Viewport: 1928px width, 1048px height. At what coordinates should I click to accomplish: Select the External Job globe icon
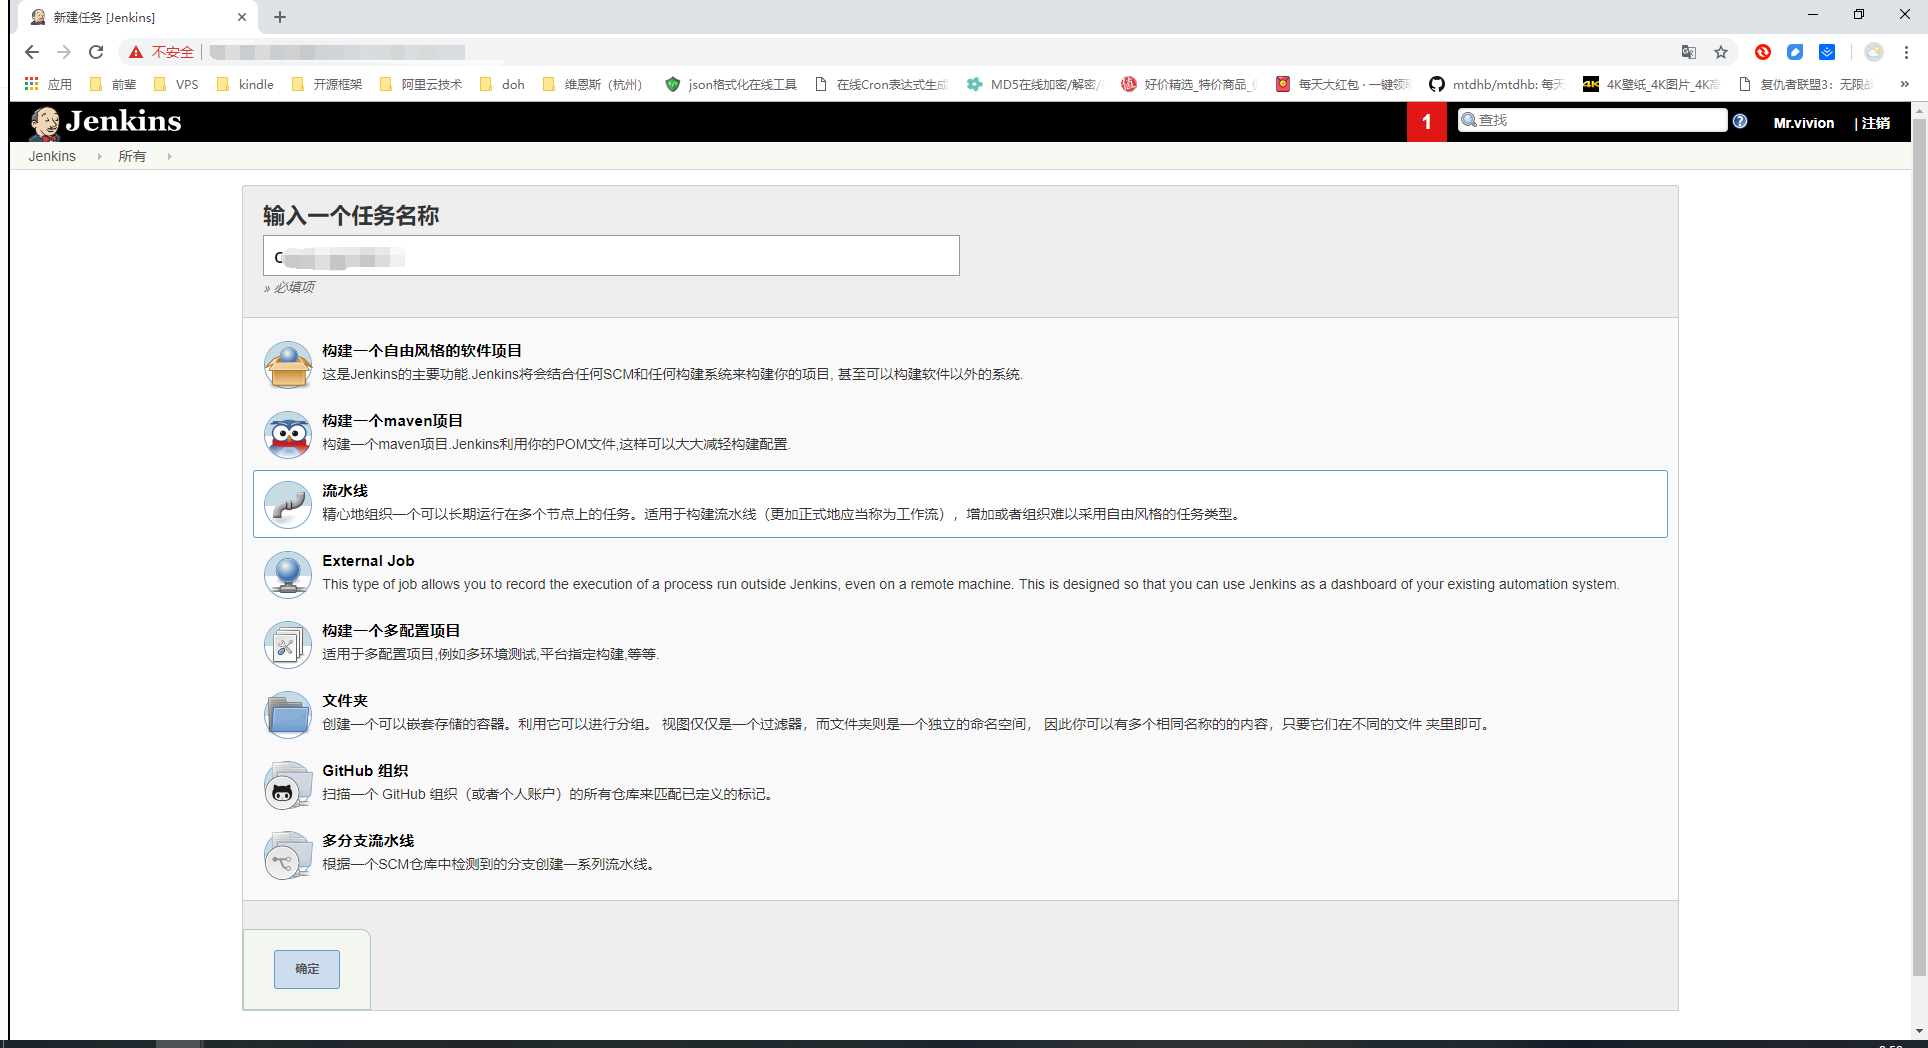coord(287,574)
